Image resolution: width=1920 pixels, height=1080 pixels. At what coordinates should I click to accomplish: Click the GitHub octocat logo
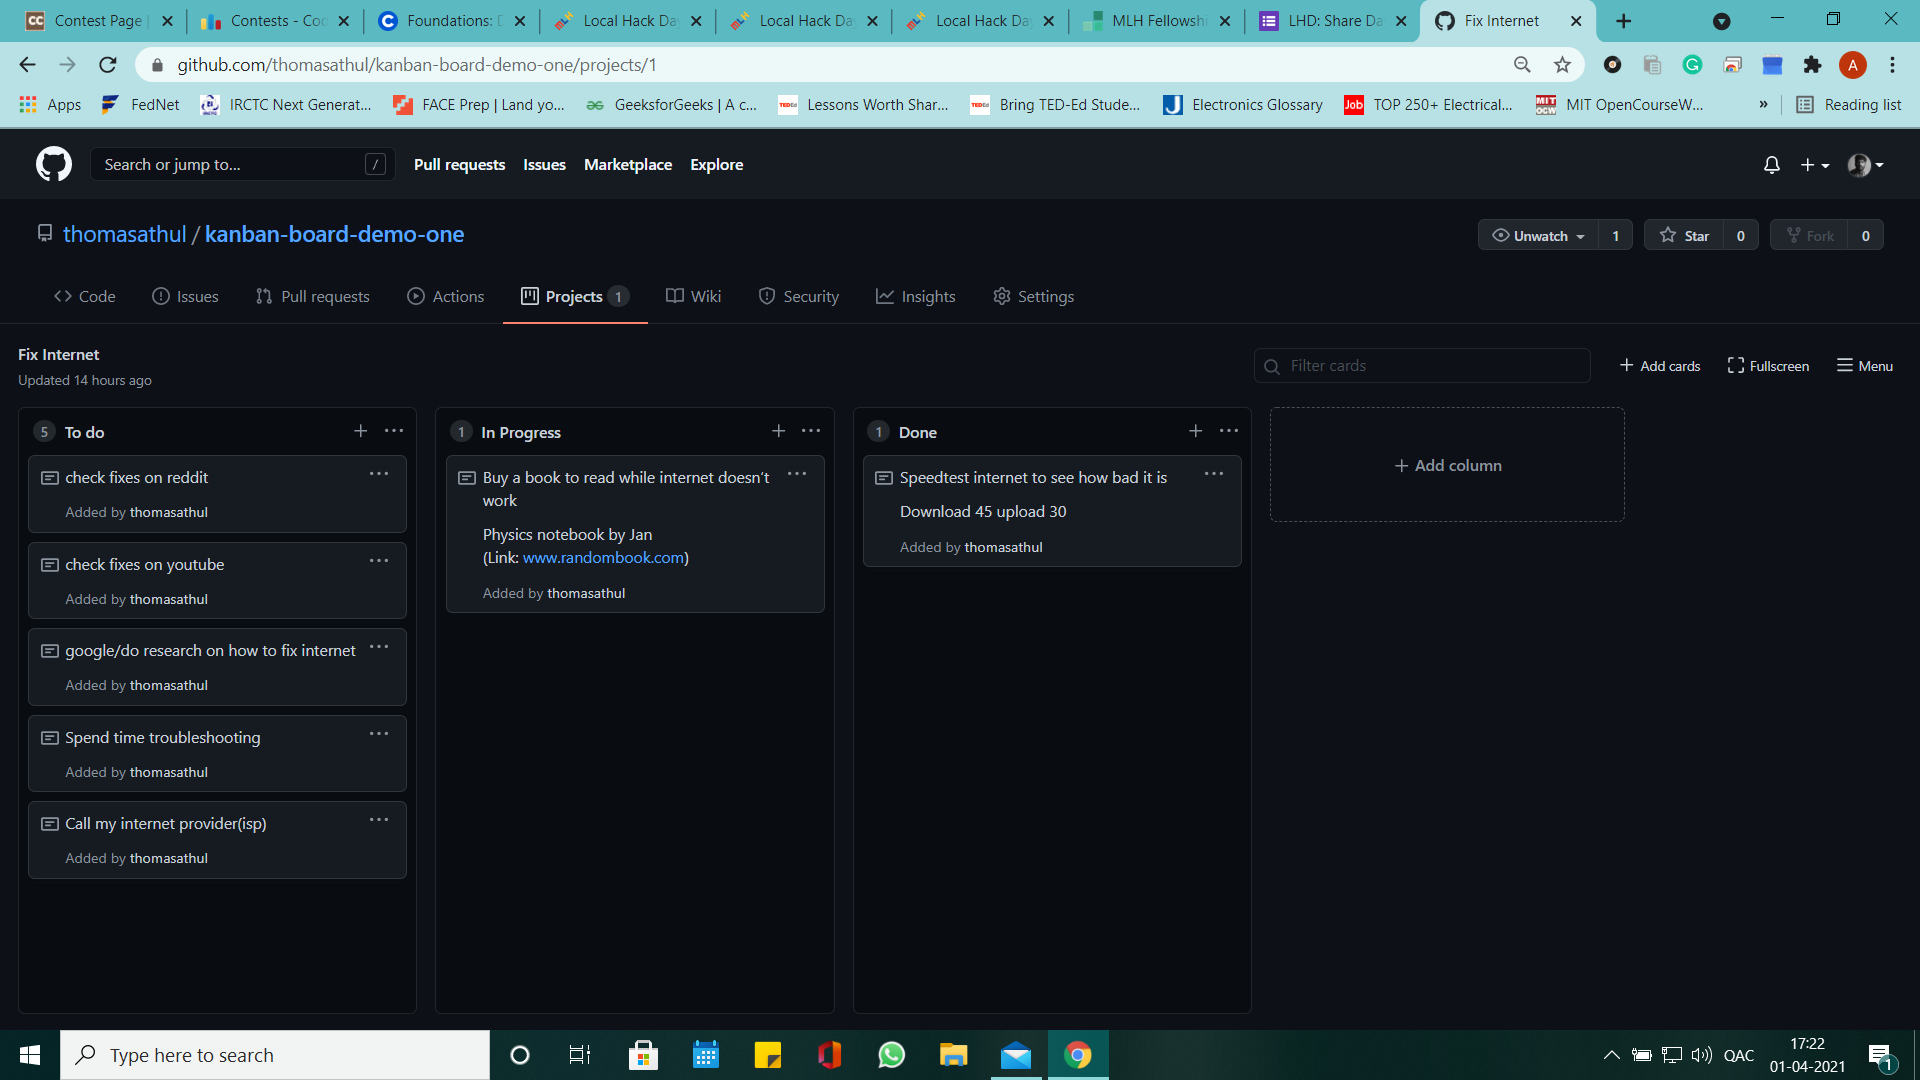(x=54, y=165)
